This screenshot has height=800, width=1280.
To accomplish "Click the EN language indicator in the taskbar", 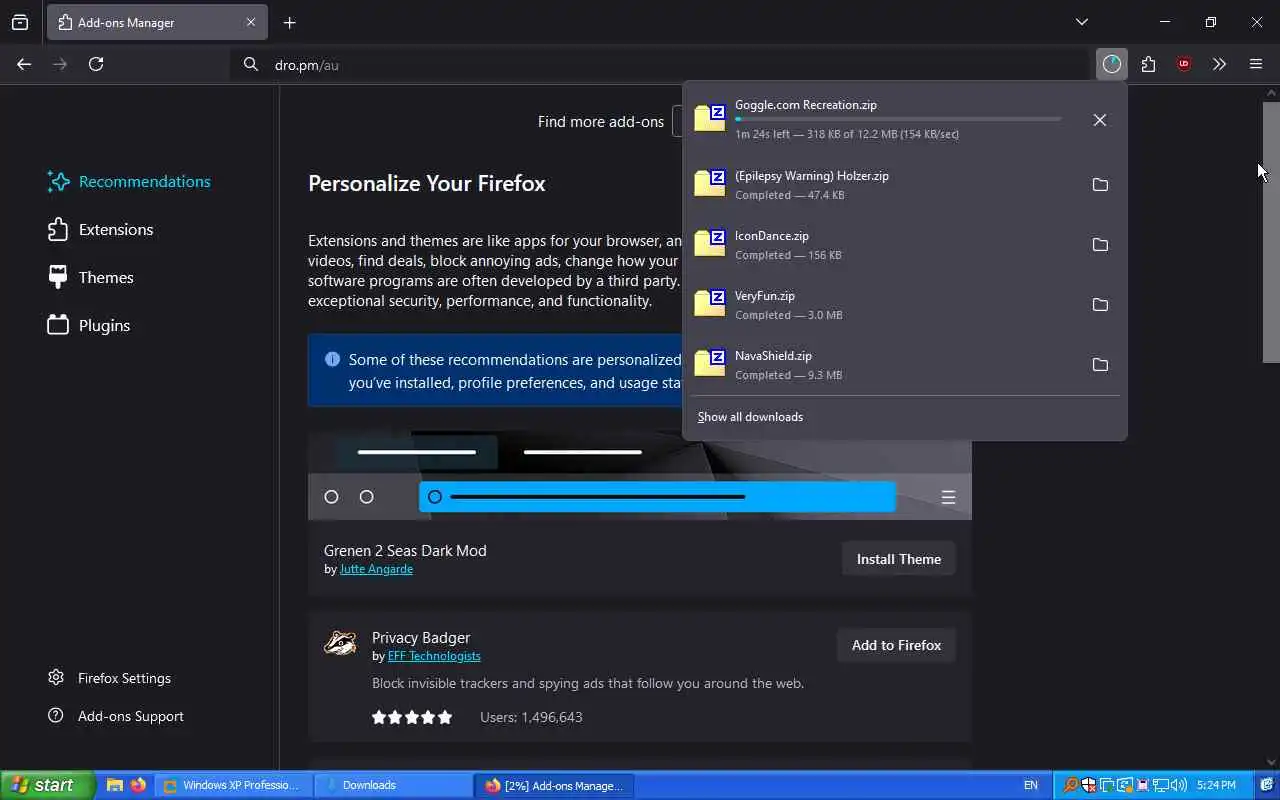I will (1031, 785).
